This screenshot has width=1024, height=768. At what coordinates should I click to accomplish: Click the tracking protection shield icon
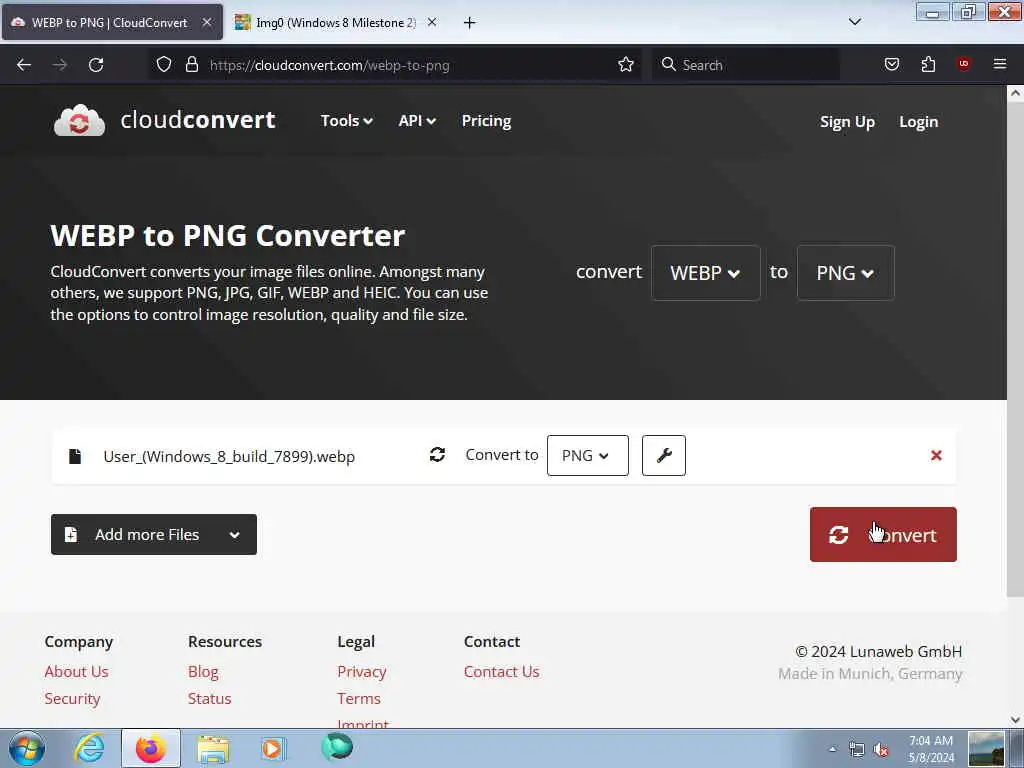[x=164, y=64]
